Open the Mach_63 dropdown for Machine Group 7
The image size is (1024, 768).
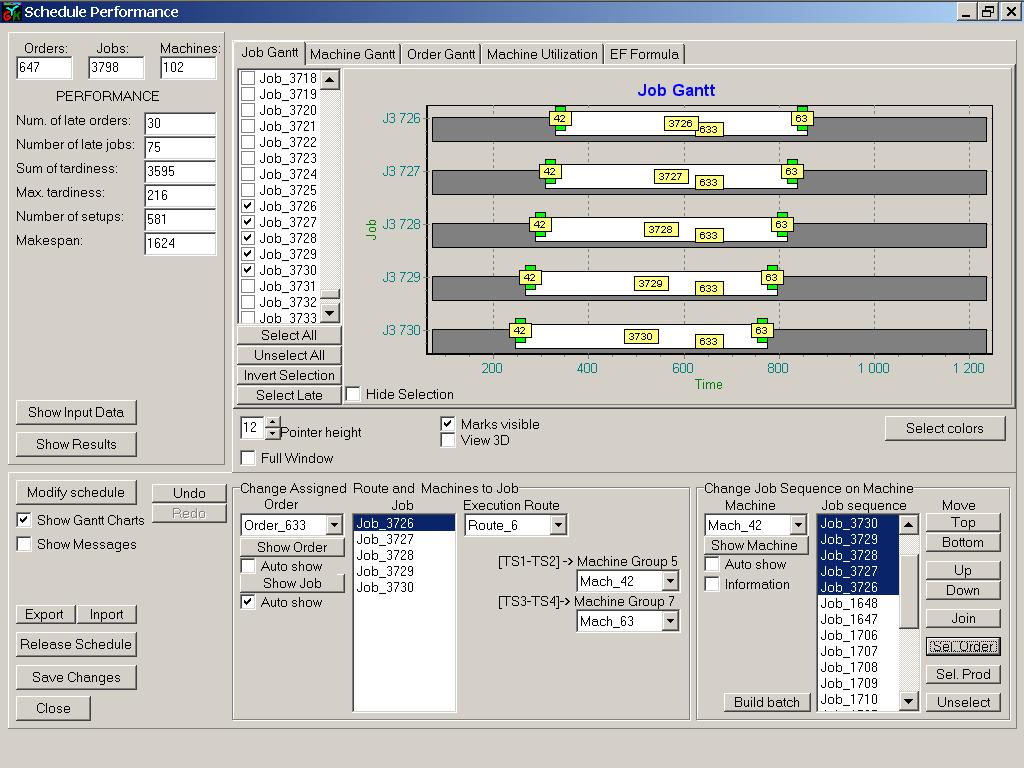pyautogui.click(x=670, y=621)
